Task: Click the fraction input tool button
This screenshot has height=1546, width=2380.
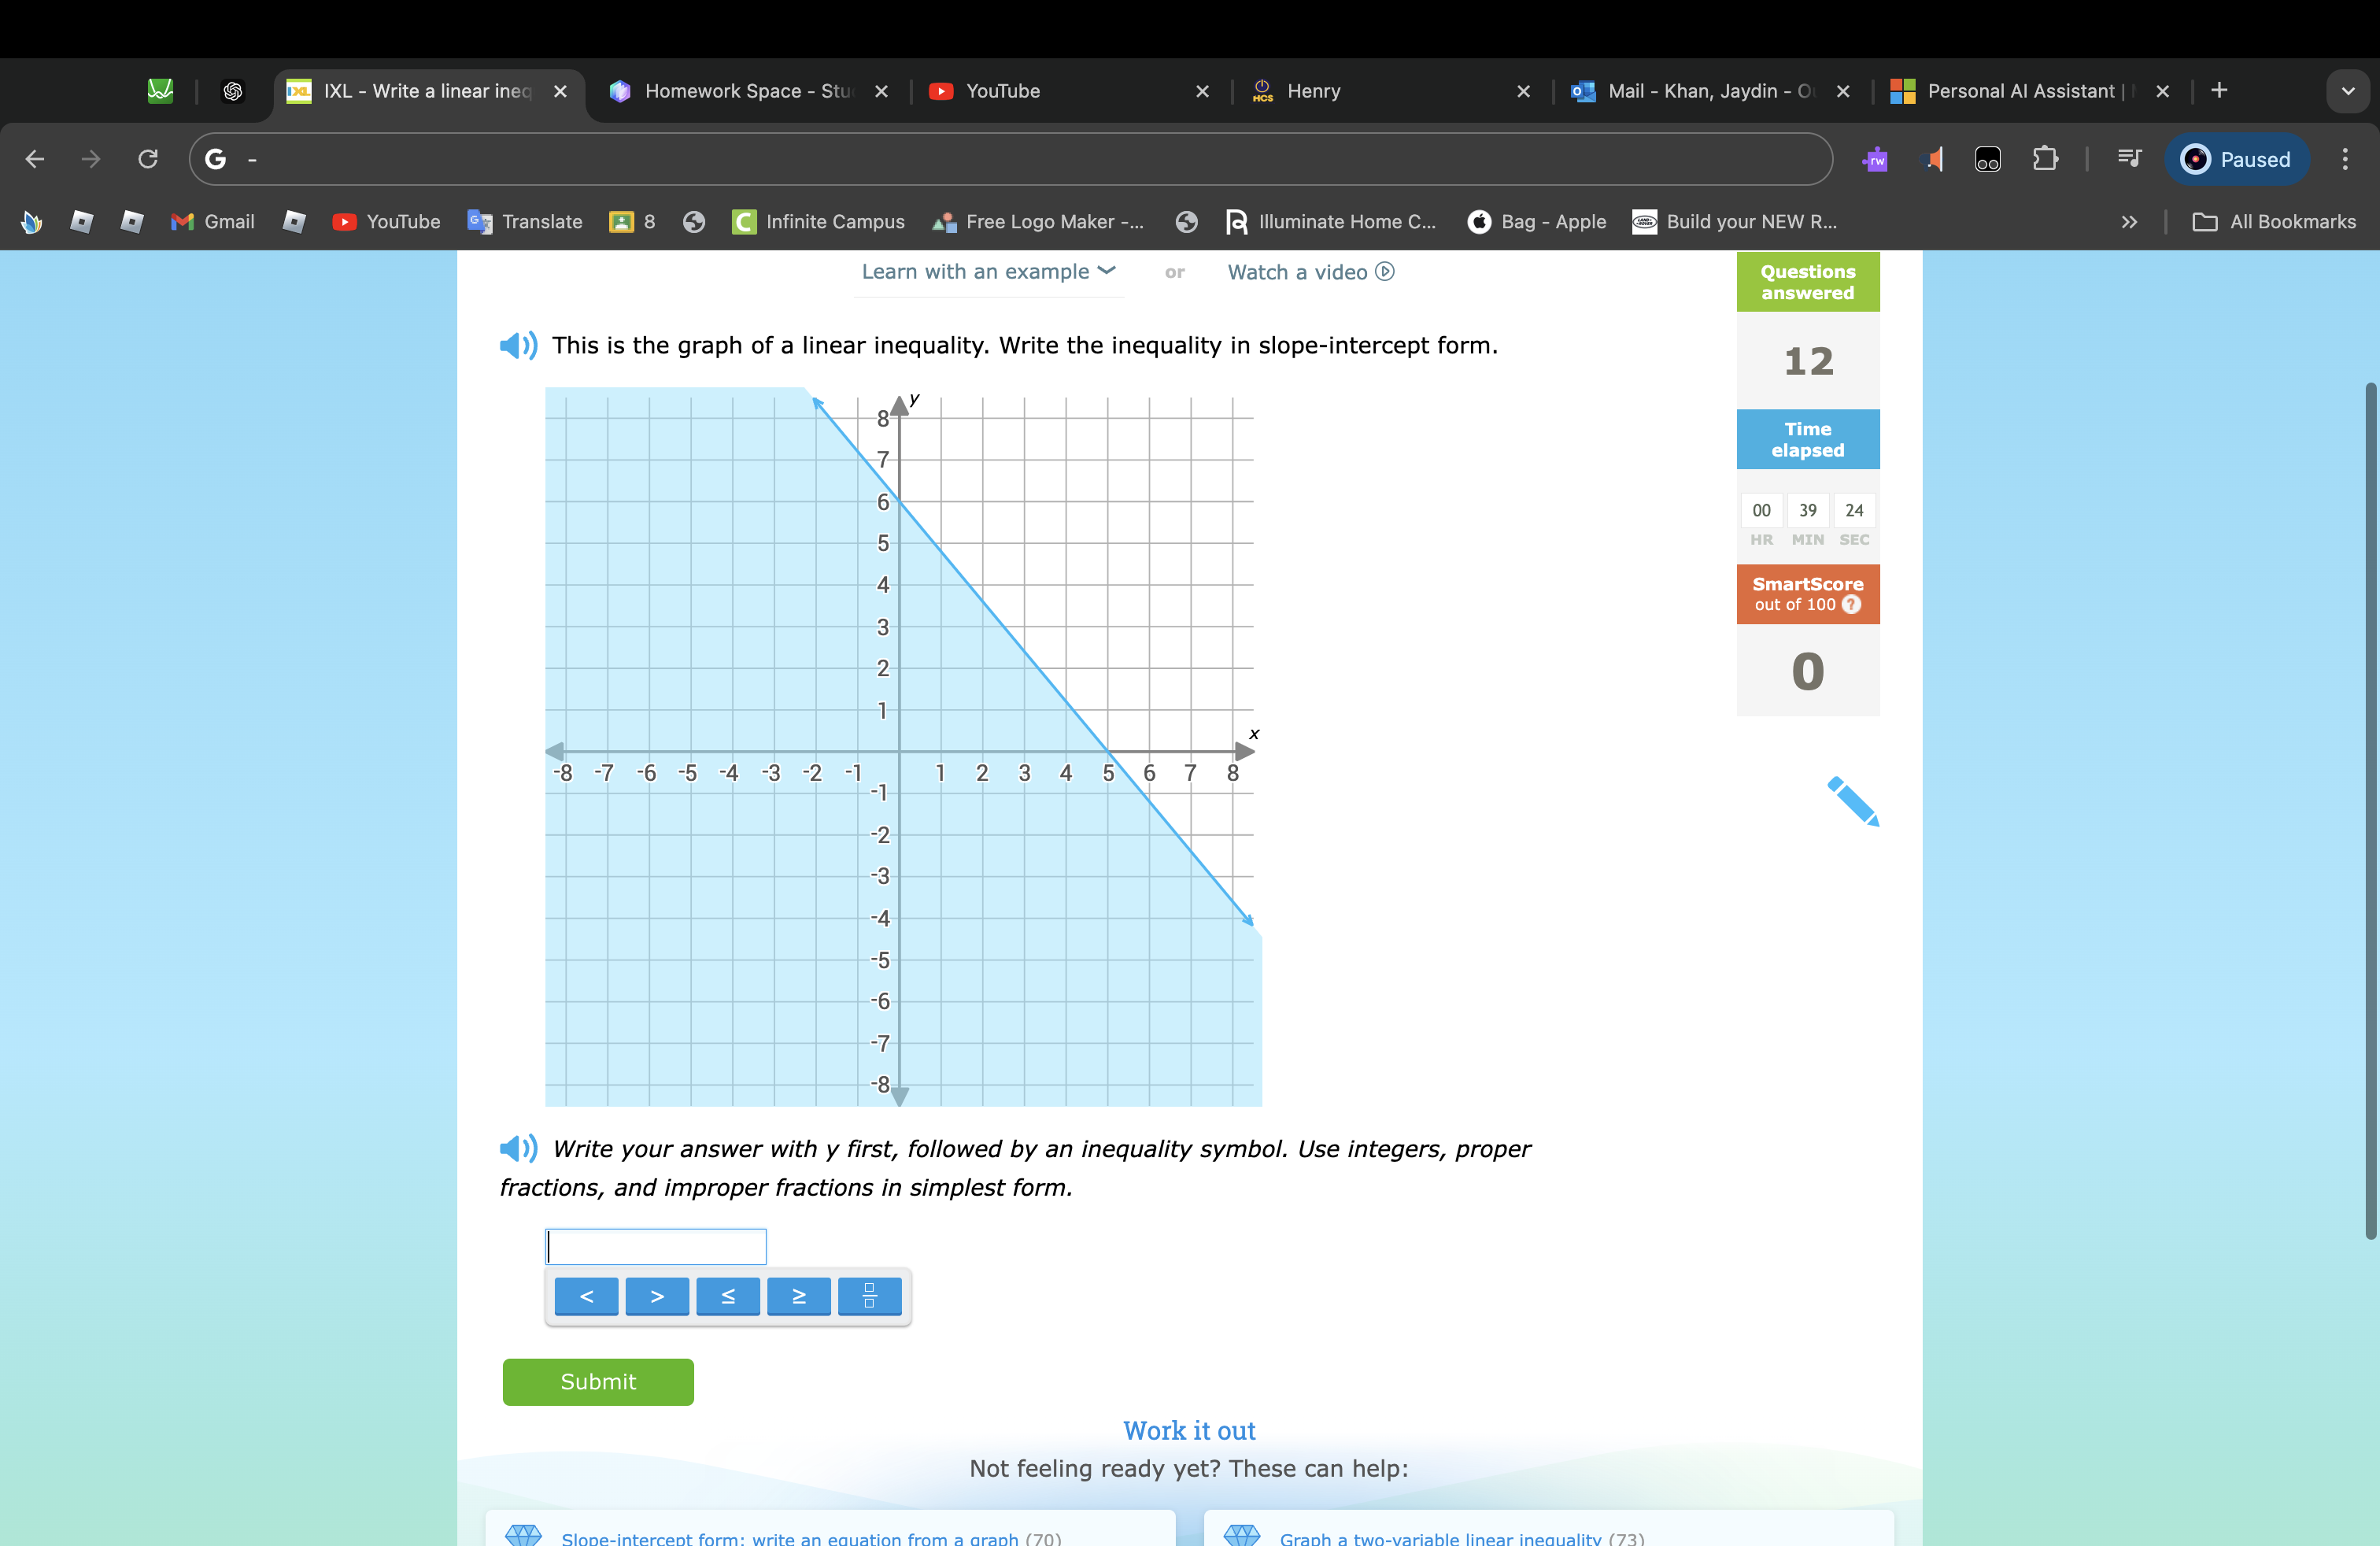Action: pos(867,1296)
